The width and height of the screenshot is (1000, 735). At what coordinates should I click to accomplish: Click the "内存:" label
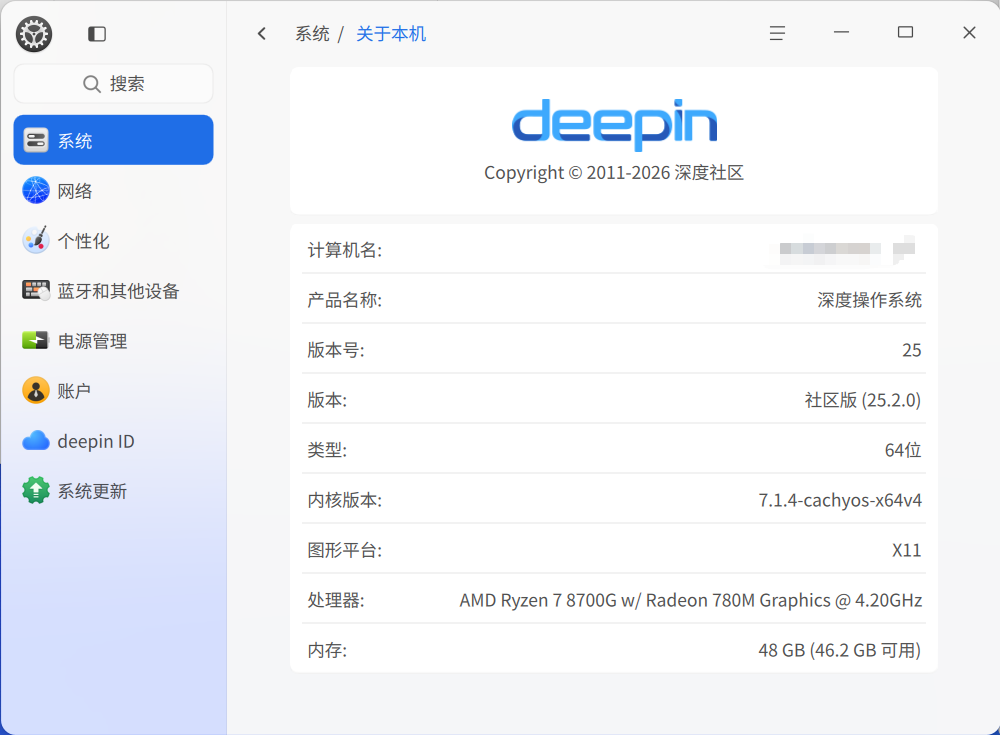click(x=327, y=650)
